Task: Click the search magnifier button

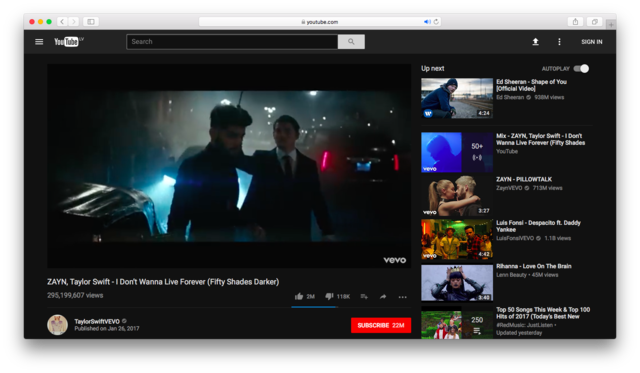Action: (x=351, y=42)
